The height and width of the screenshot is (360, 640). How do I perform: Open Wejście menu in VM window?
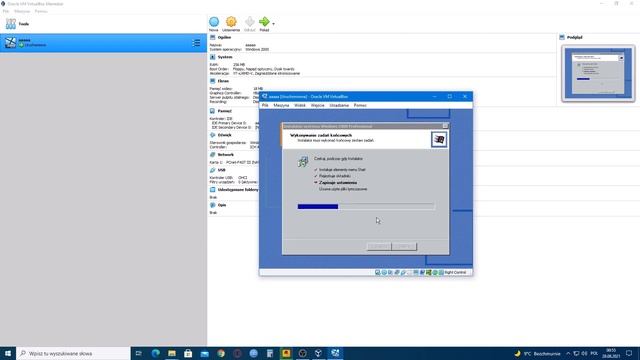tap(318, 105)
